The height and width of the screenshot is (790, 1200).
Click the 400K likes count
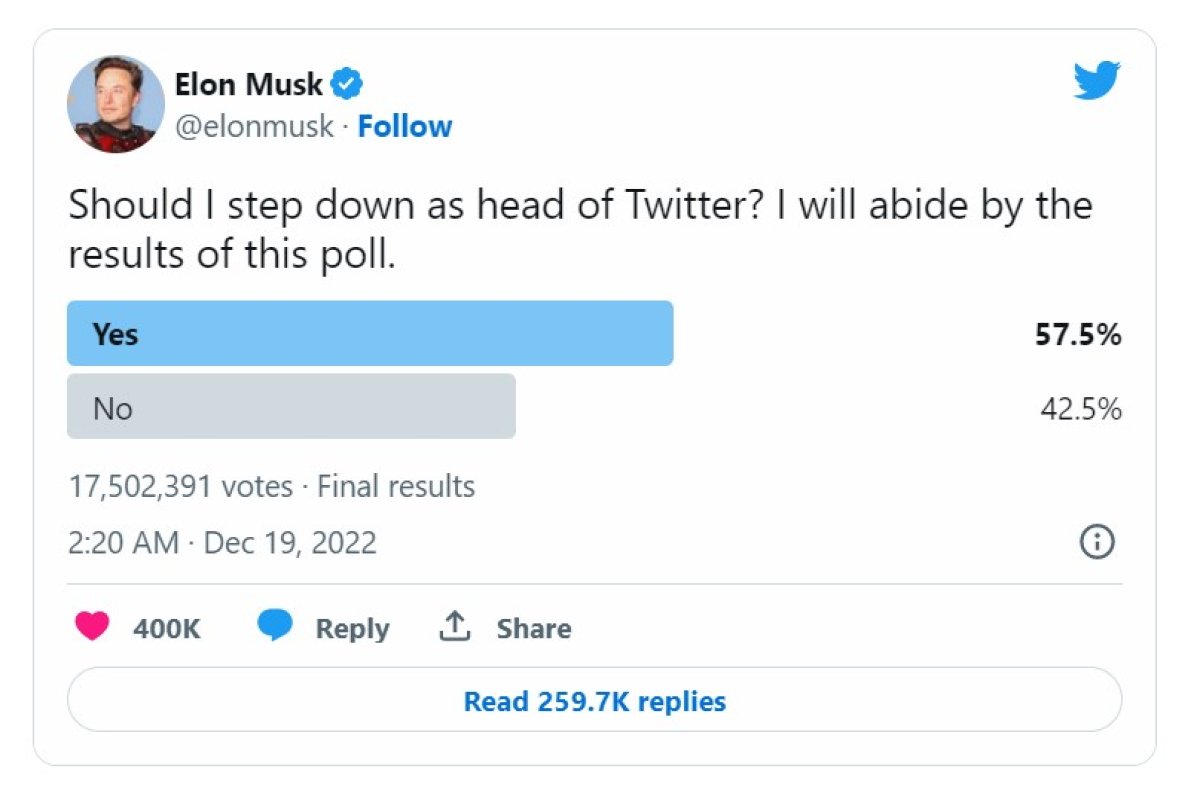(x=166, y=629)
